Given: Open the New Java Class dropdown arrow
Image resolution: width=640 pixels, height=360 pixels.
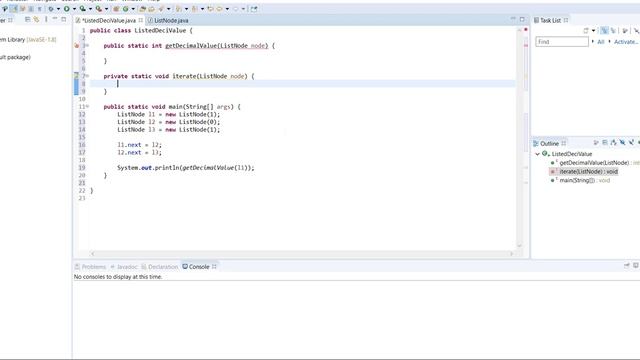Looking at the screenshot, I should click(x=133, y=9).
